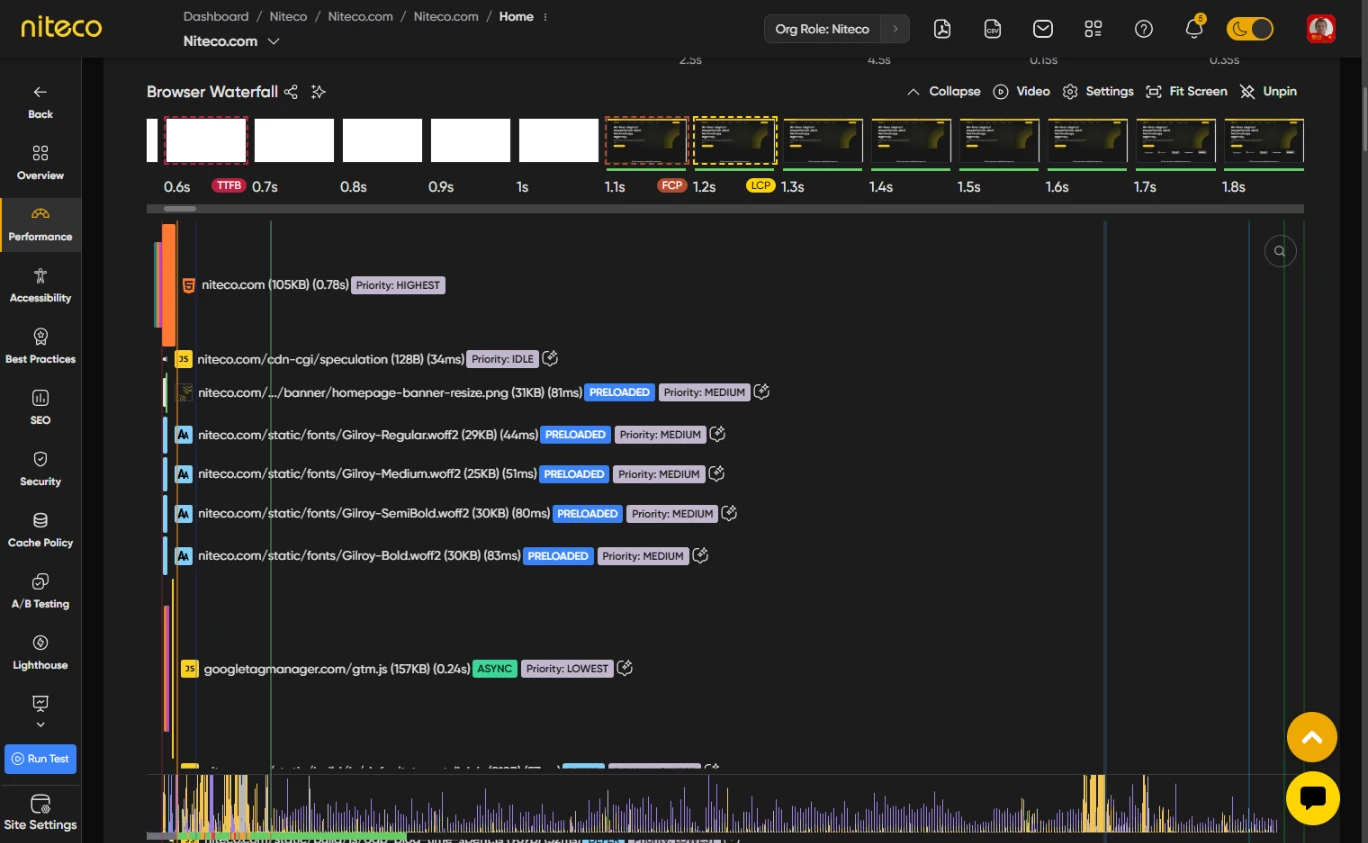Click the share icon beside Browser Waterfall
This screenshot has height=843, width=1368.
click(x=291, y=92)
